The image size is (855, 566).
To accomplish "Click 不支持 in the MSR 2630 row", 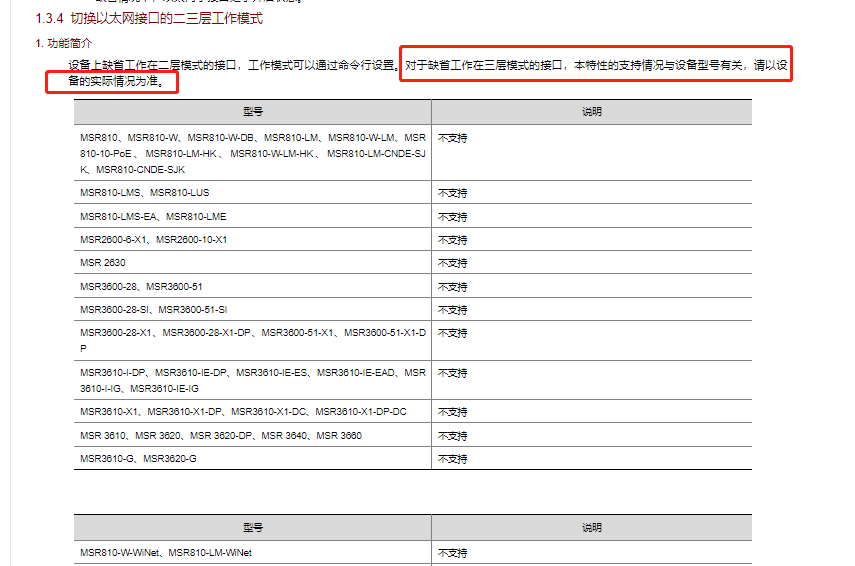I will [453, 263].
